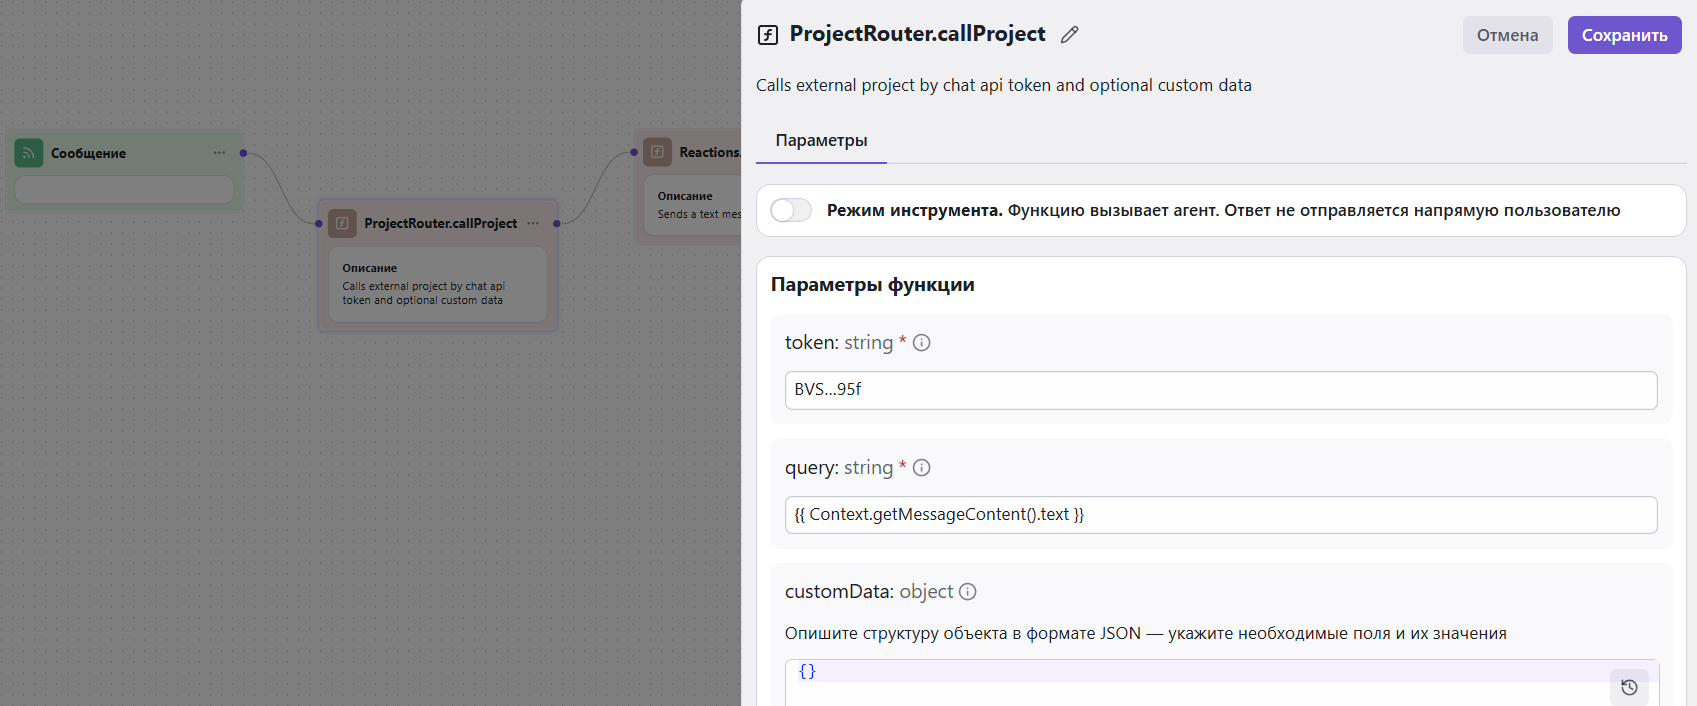
Task: Click into the token input field
Action: (1220, 390)
